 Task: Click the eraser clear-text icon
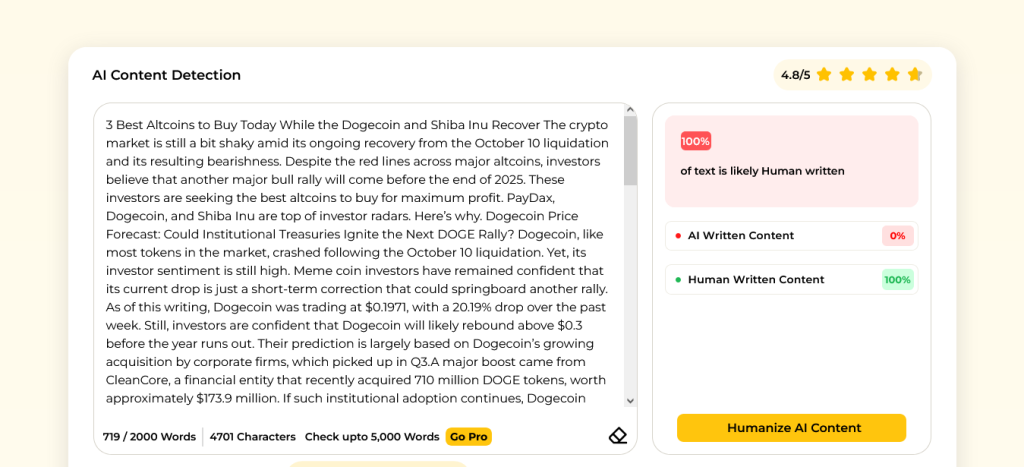point(618,436)
